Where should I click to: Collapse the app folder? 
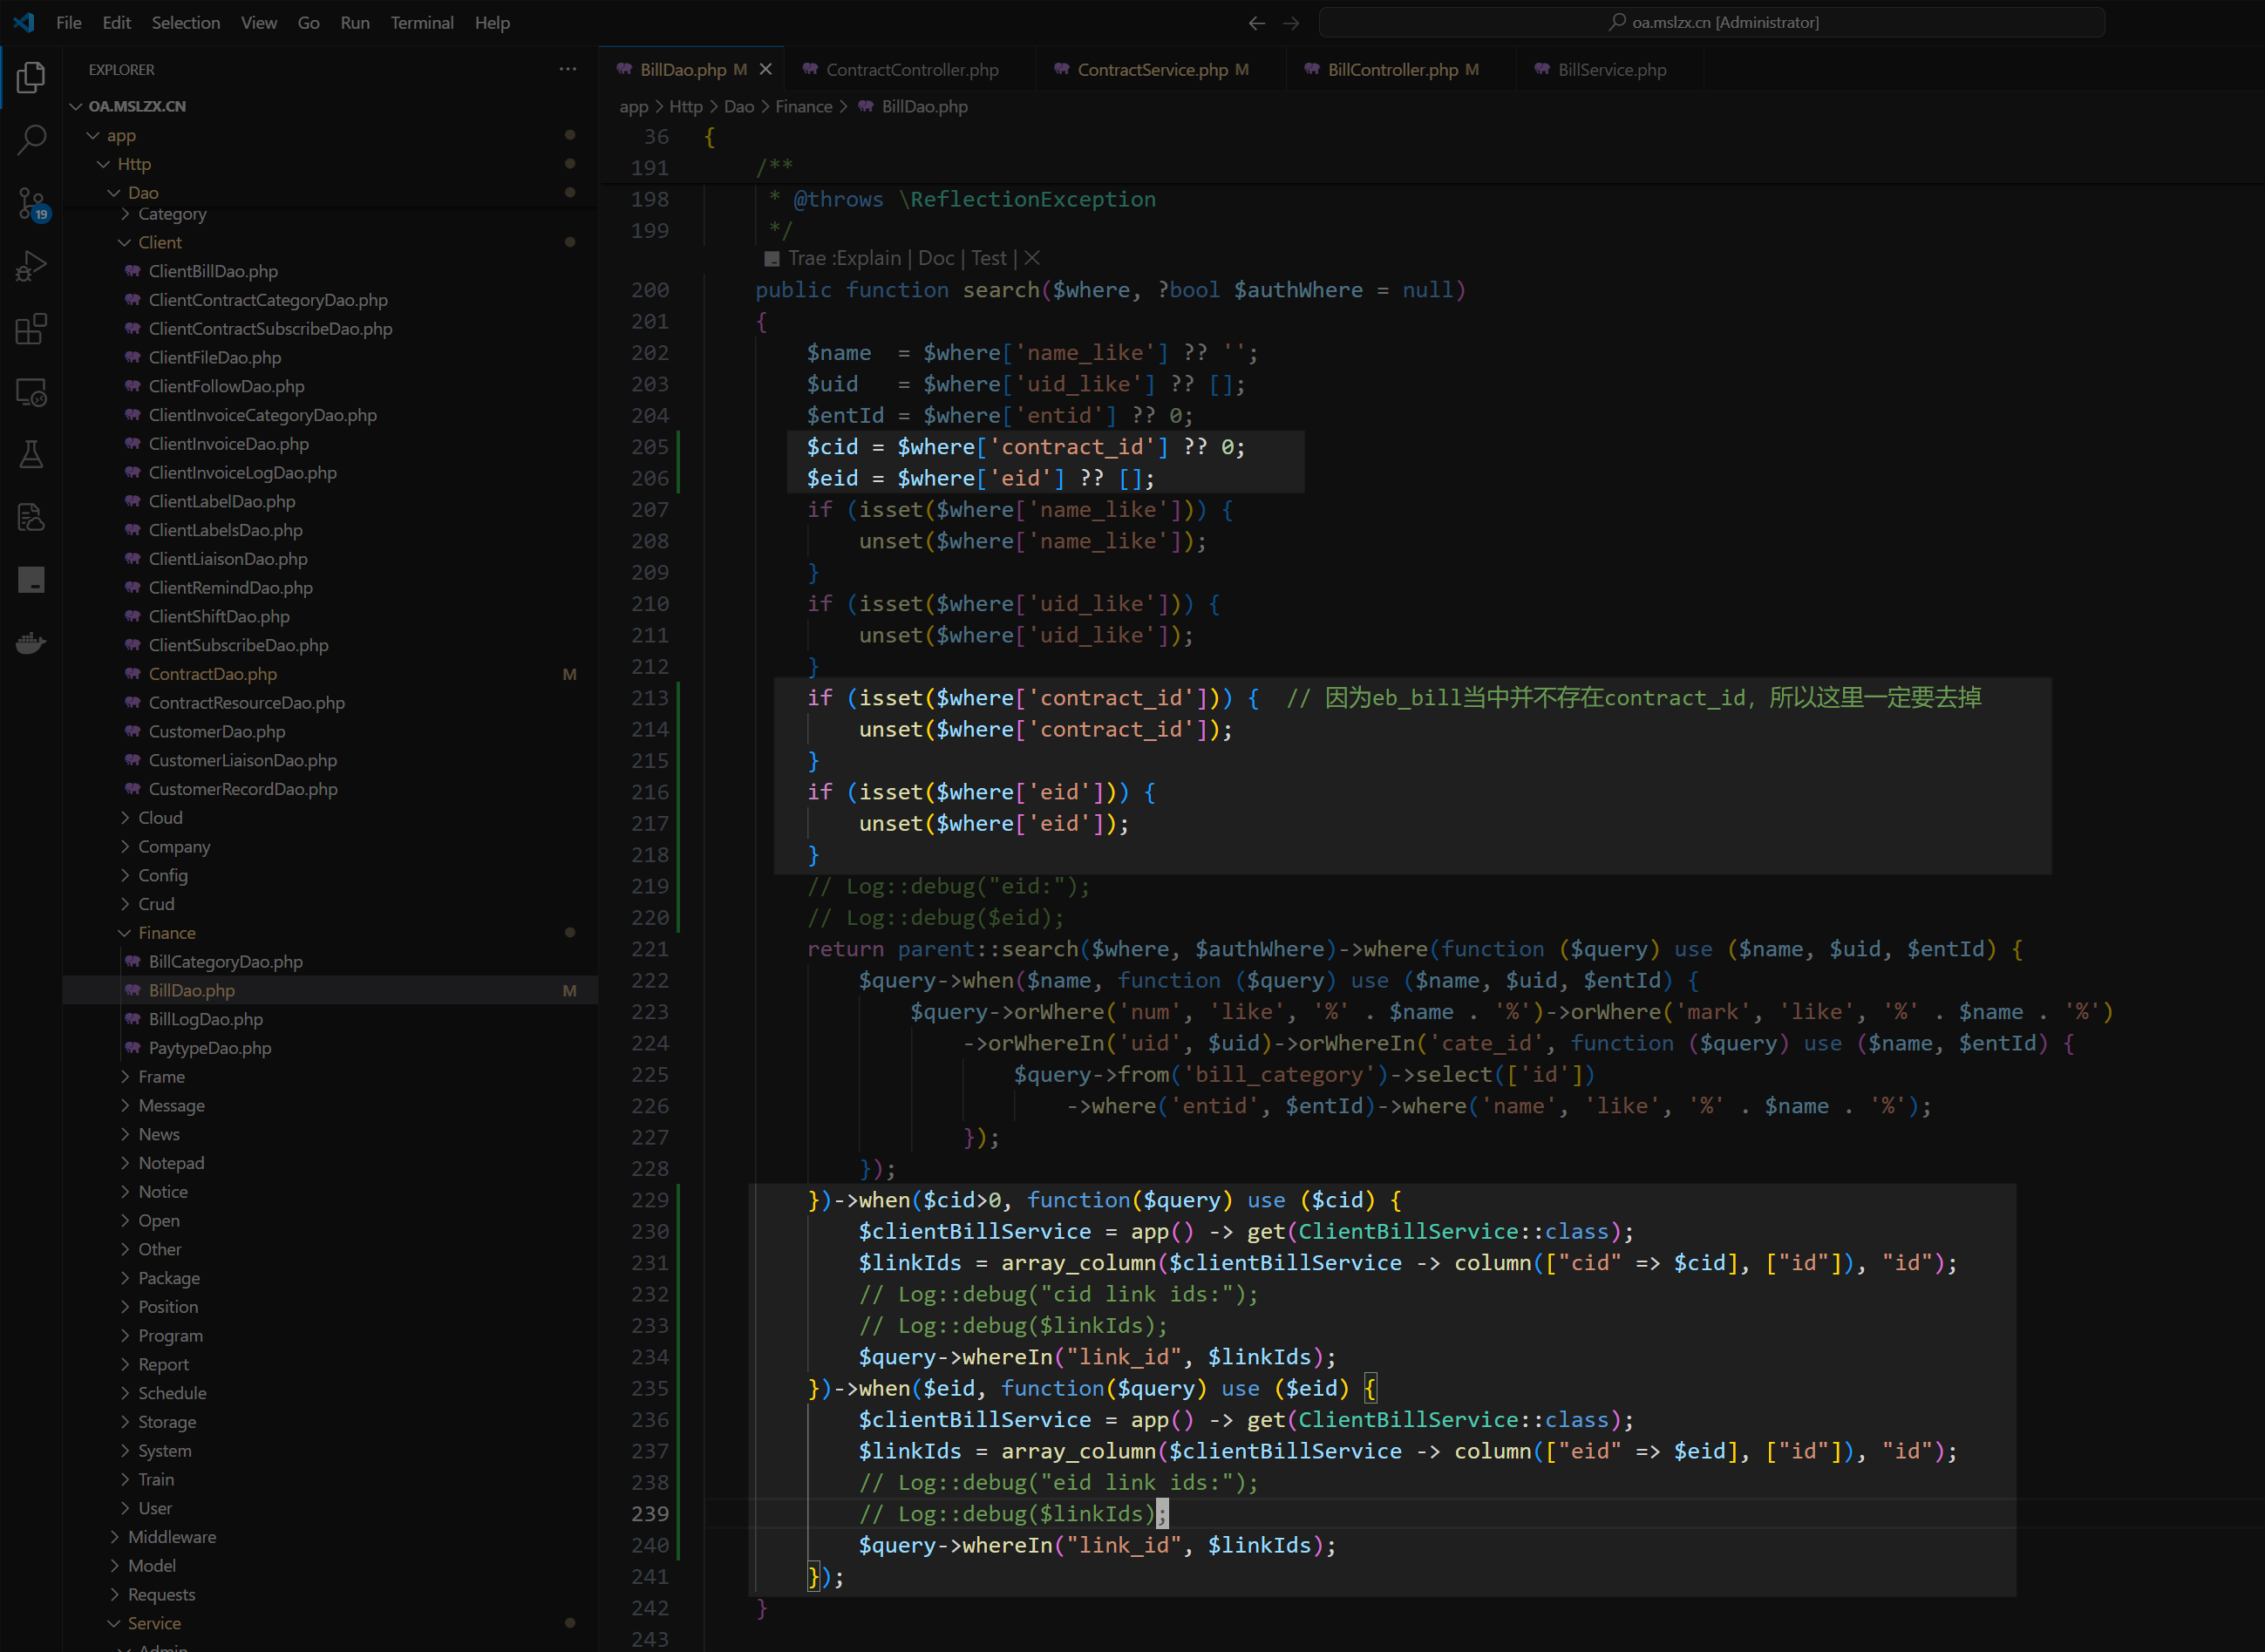coord(121,135)
